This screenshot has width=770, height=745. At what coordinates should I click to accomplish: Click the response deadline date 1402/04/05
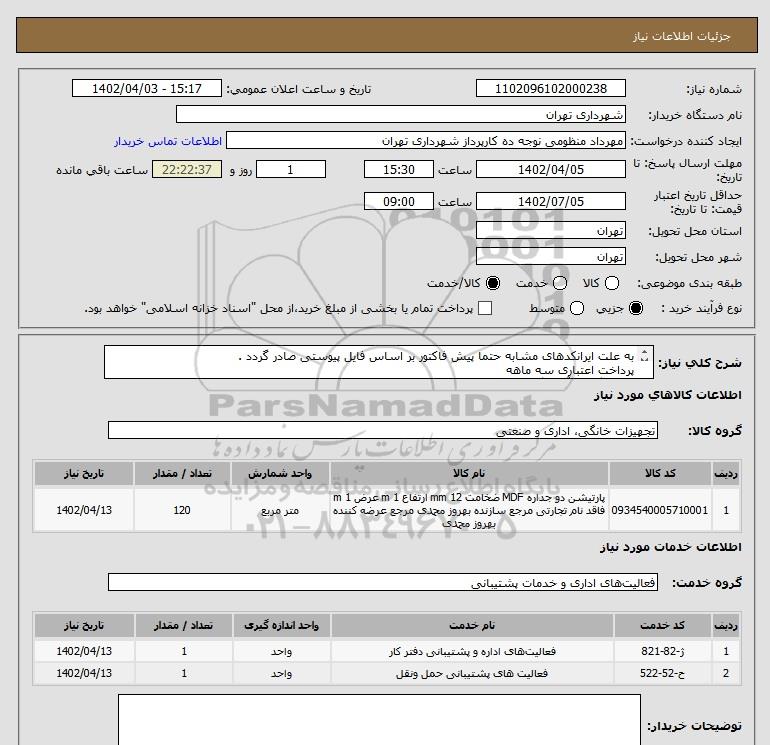tap(550, 169)
